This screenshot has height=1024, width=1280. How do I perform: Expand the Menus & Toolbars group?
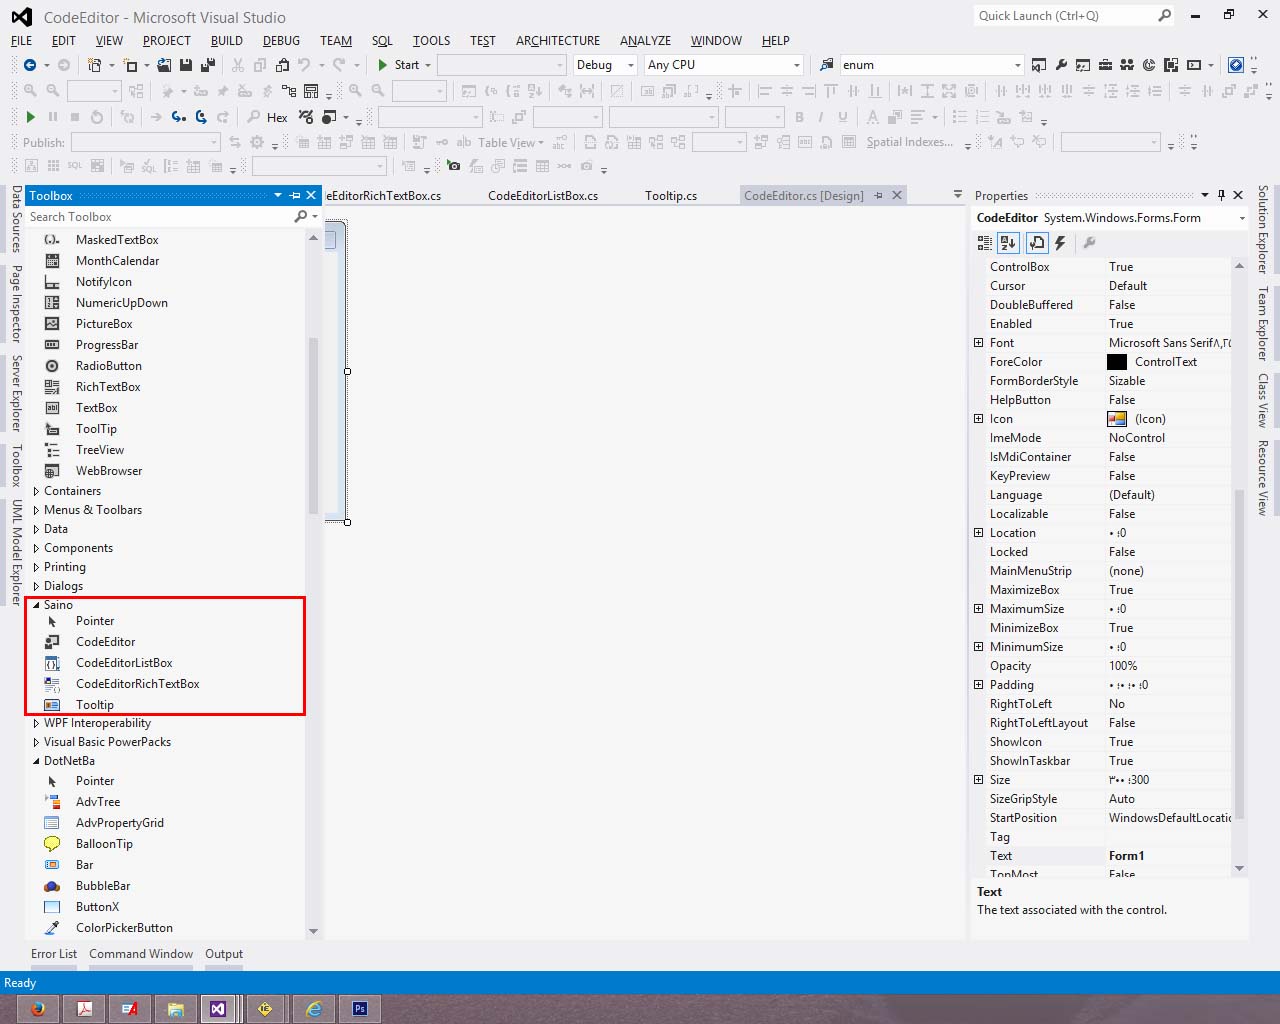[37, 510]
